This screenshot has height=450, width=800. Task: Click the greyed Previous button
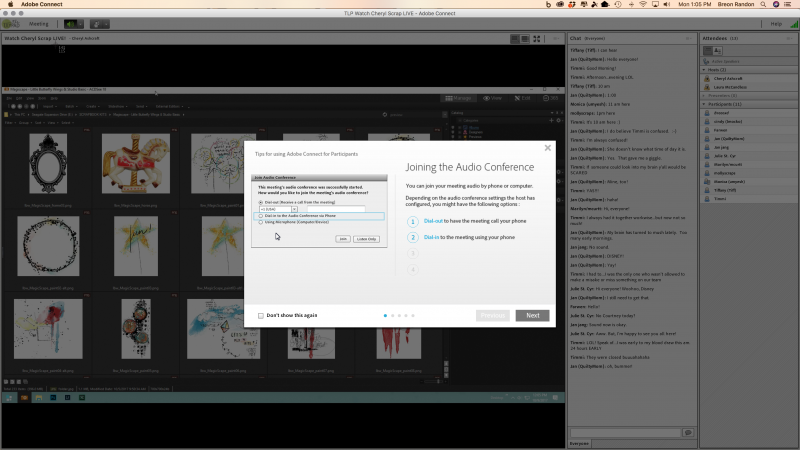492,315
